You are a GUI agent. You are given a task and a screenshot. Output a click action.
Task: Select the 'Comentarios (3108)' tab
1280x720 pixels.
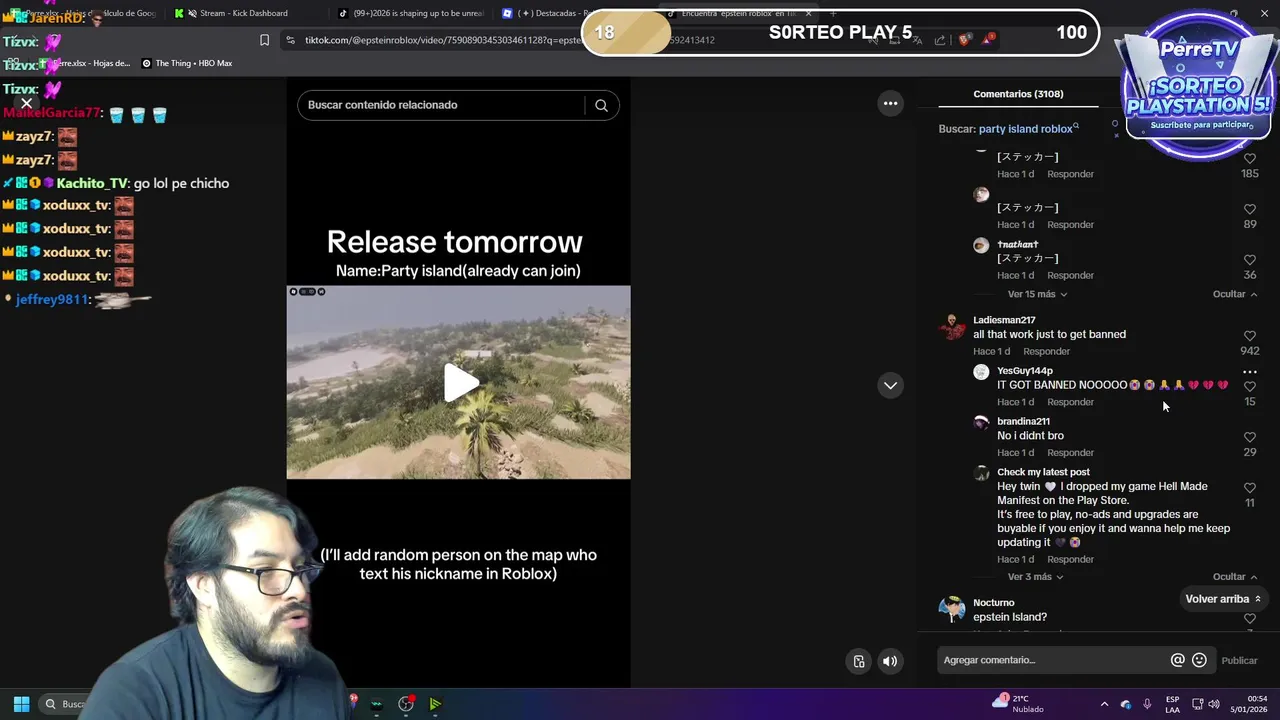(1018, 94)
